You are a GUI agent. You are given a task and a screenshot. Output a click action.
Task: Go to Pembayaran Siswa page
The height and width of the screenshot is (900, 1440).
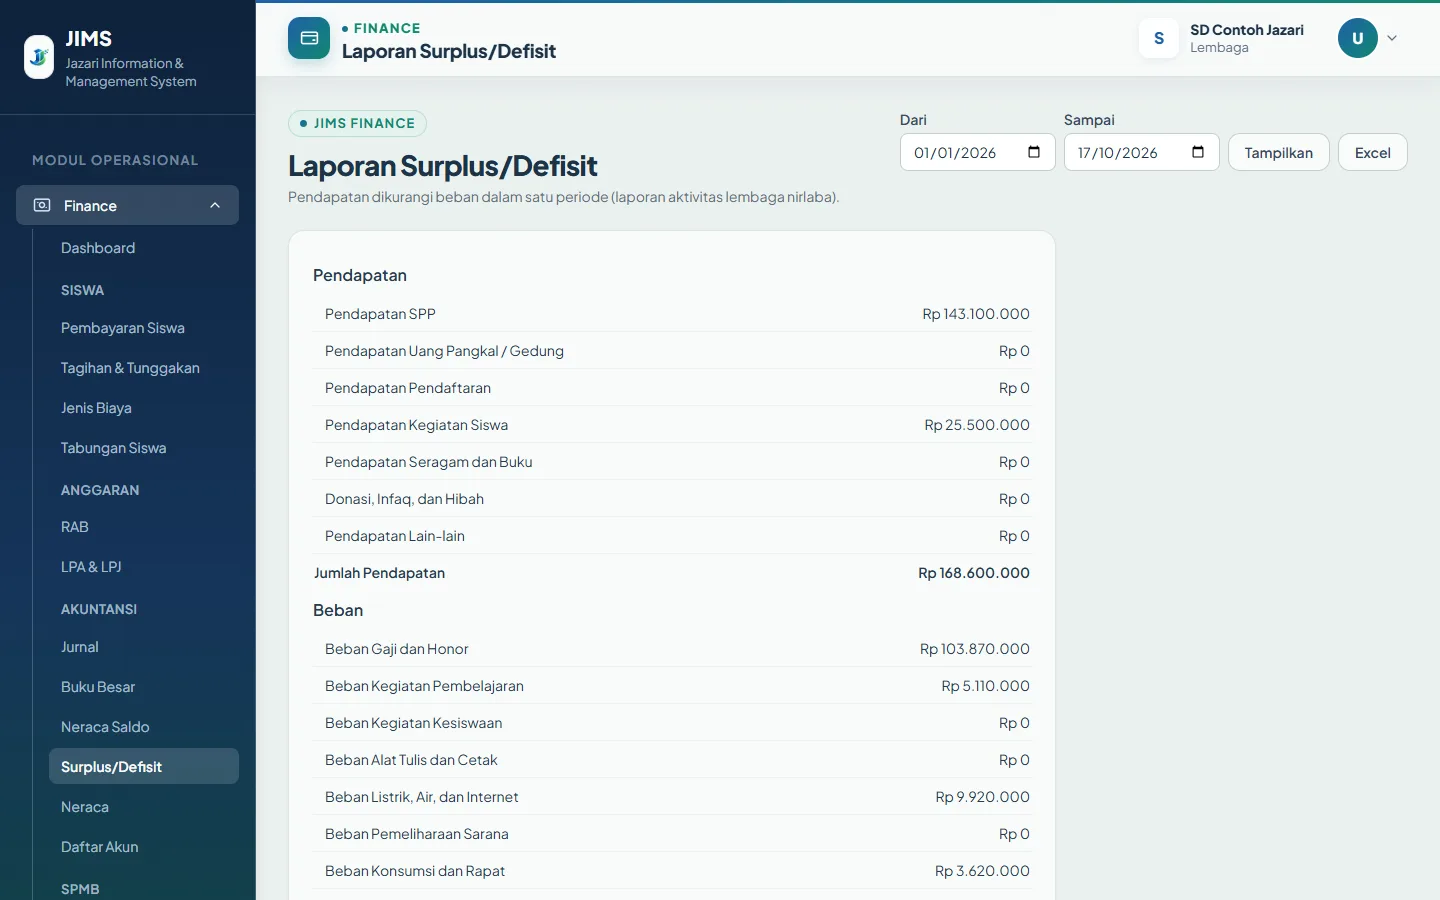(123, 328)
